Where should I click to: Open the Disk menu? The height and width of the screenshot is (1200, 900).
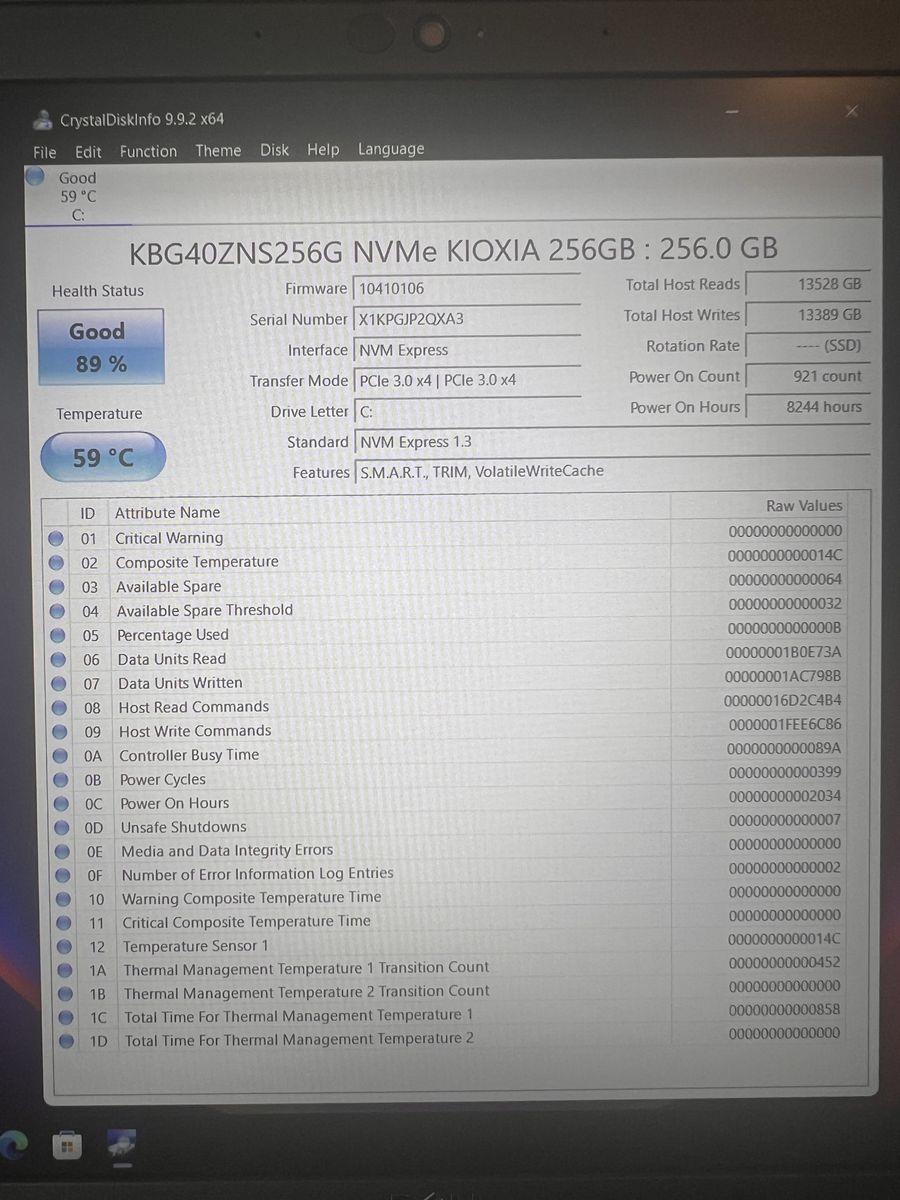pyautogui.click(x=274, y=150)
